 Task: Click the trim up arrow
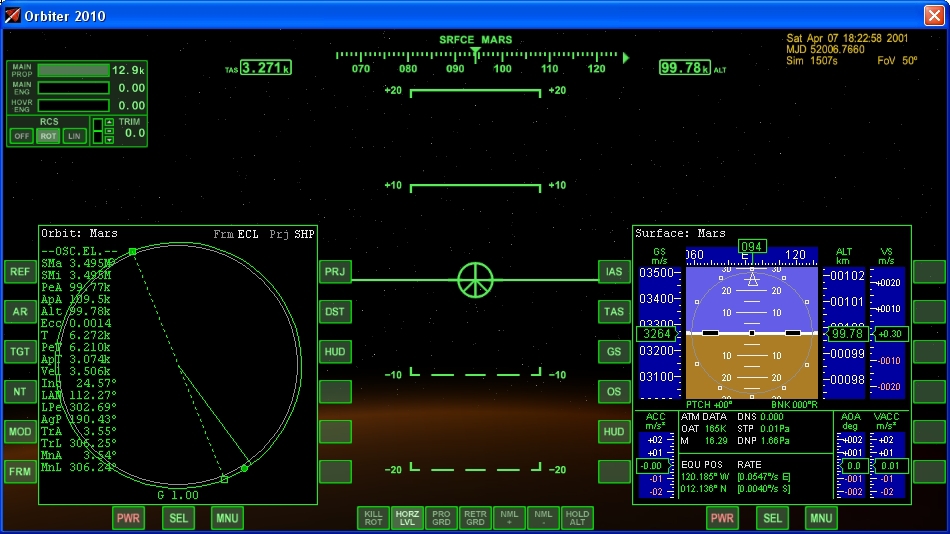(x=110, y=123)
